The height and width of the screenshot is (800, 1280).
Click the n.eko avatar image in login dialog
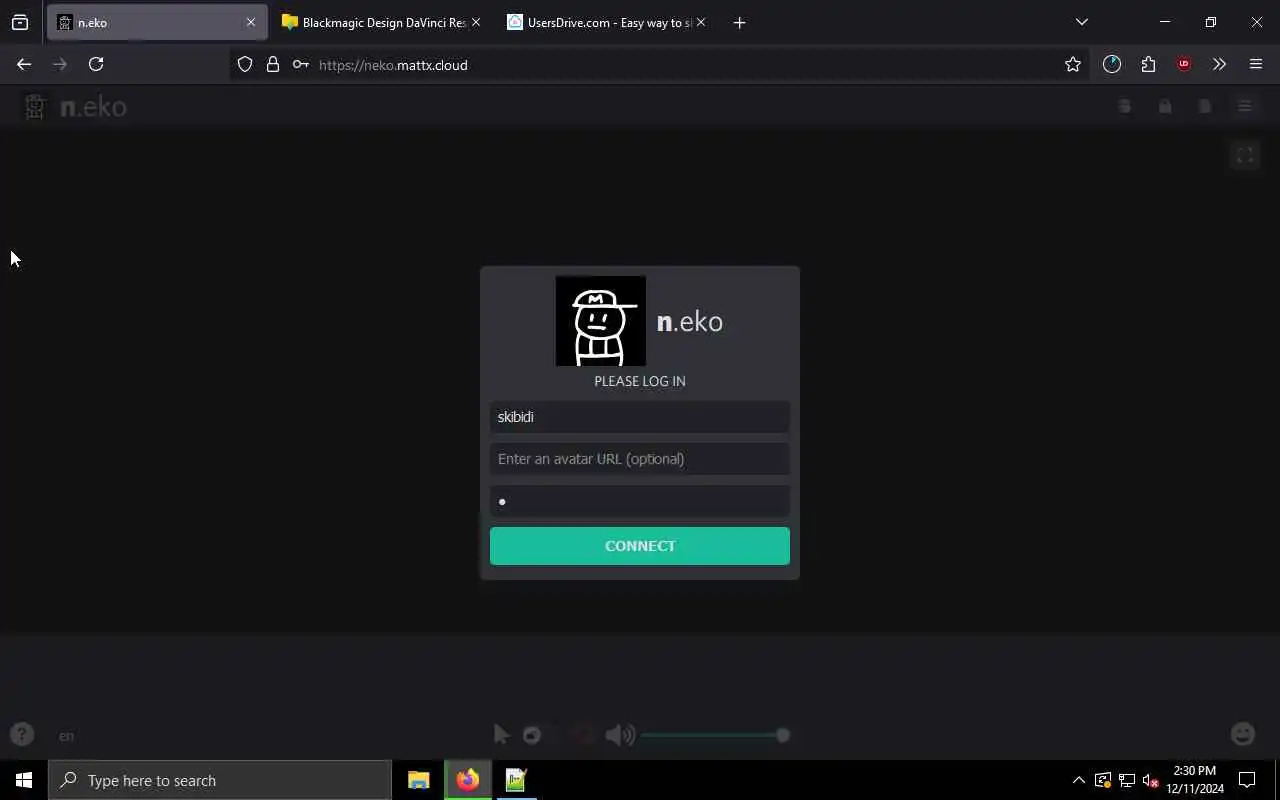click(601, 321)
